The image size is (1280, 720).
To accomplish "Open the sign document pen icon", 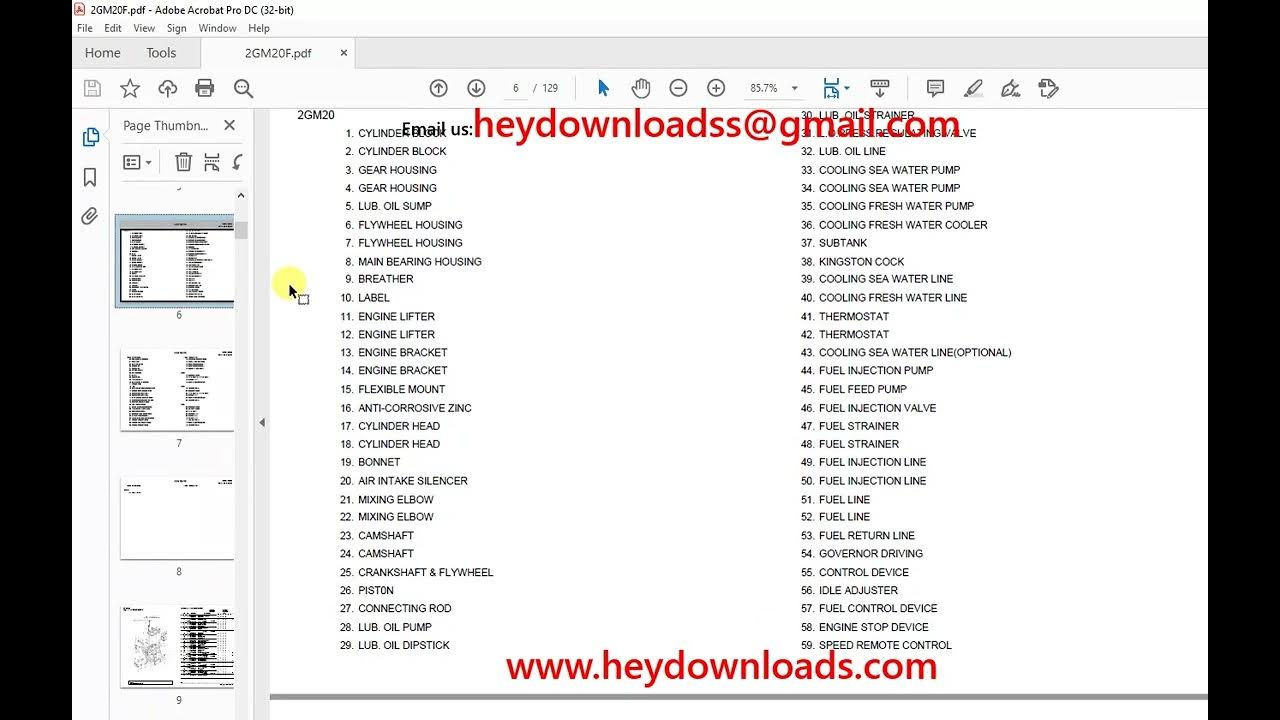I will tap(1011, 88).
